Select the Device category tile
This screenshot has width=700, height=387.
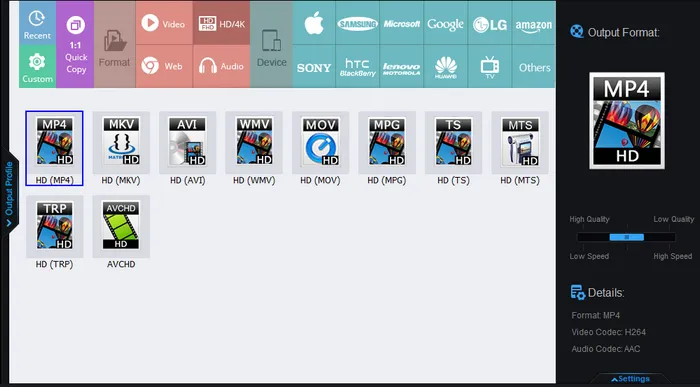pyautogui.click(x=271, y=44)
